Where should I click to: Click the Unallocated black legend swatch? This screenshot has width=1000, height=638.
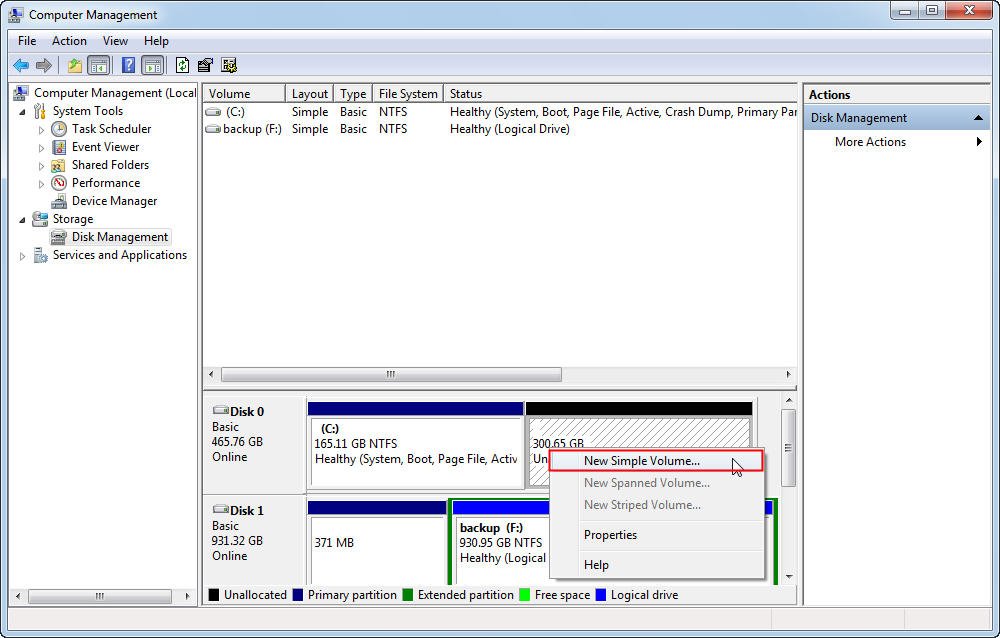point(214,595)
